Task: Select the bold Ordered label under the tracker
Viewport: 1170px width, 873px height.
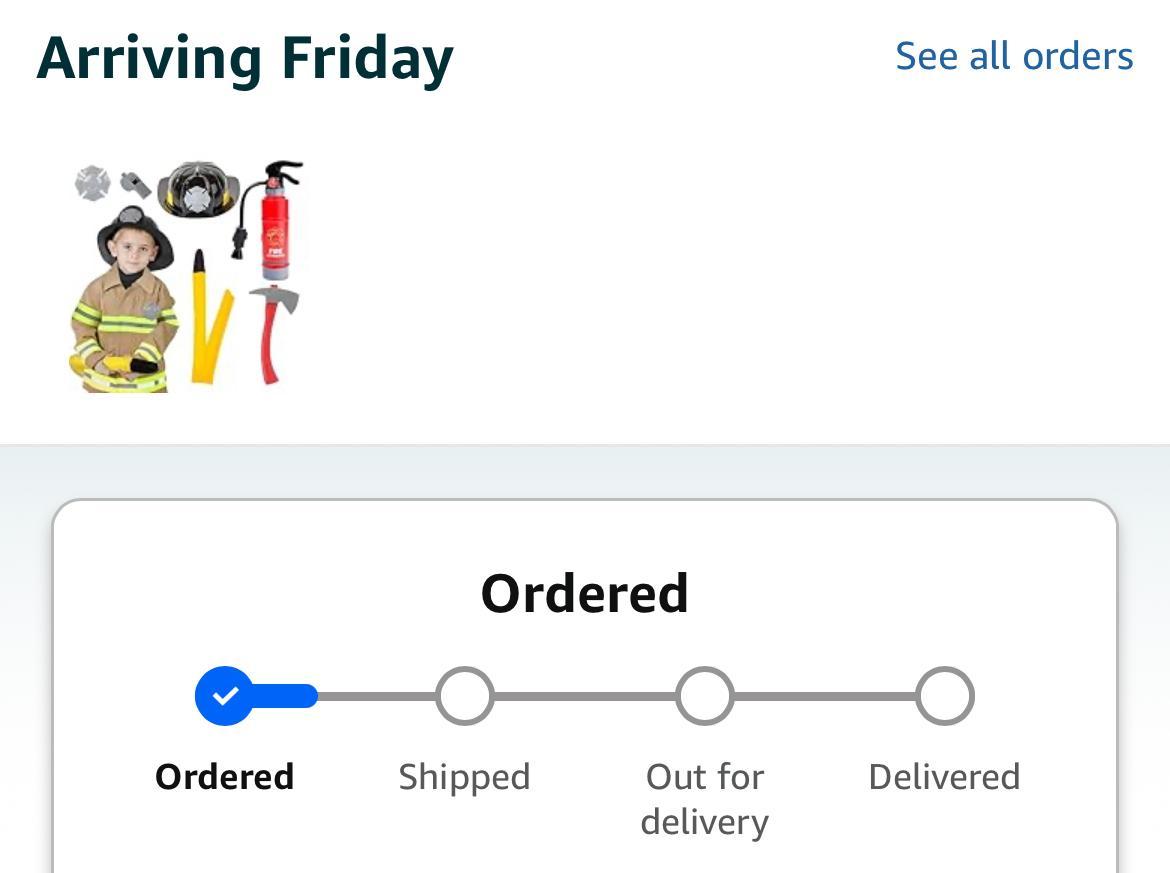Action: point(225,777)
